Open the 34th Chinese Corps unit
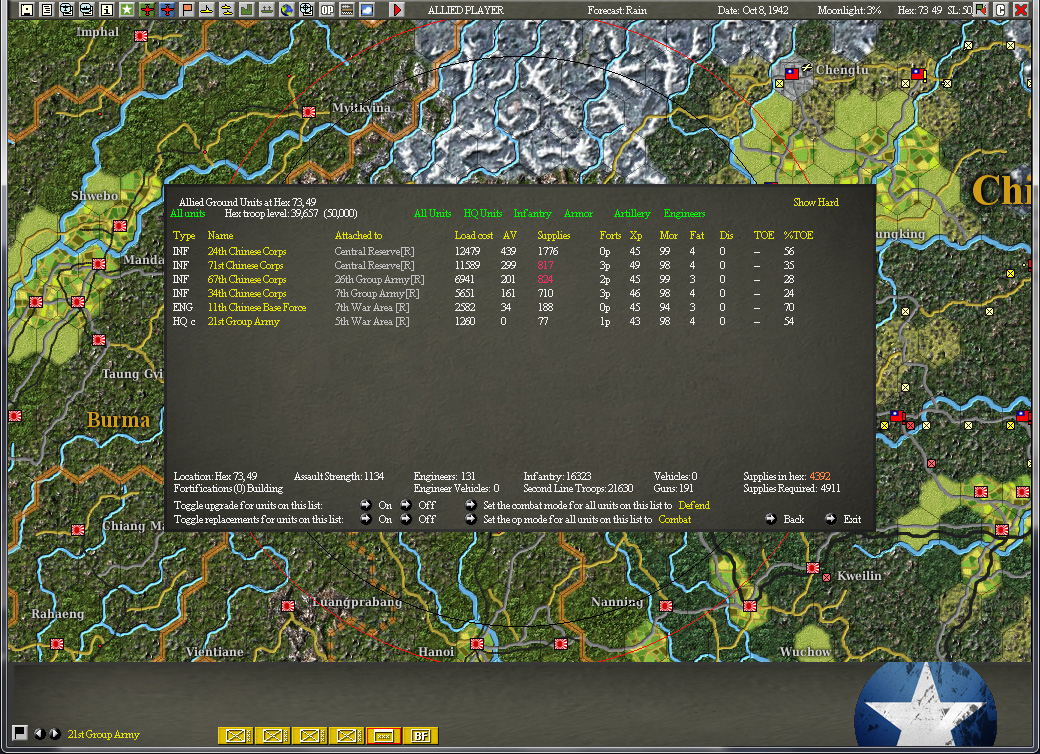The width and height of the screenshot is (1040, 754). click(x=247, y=293)
